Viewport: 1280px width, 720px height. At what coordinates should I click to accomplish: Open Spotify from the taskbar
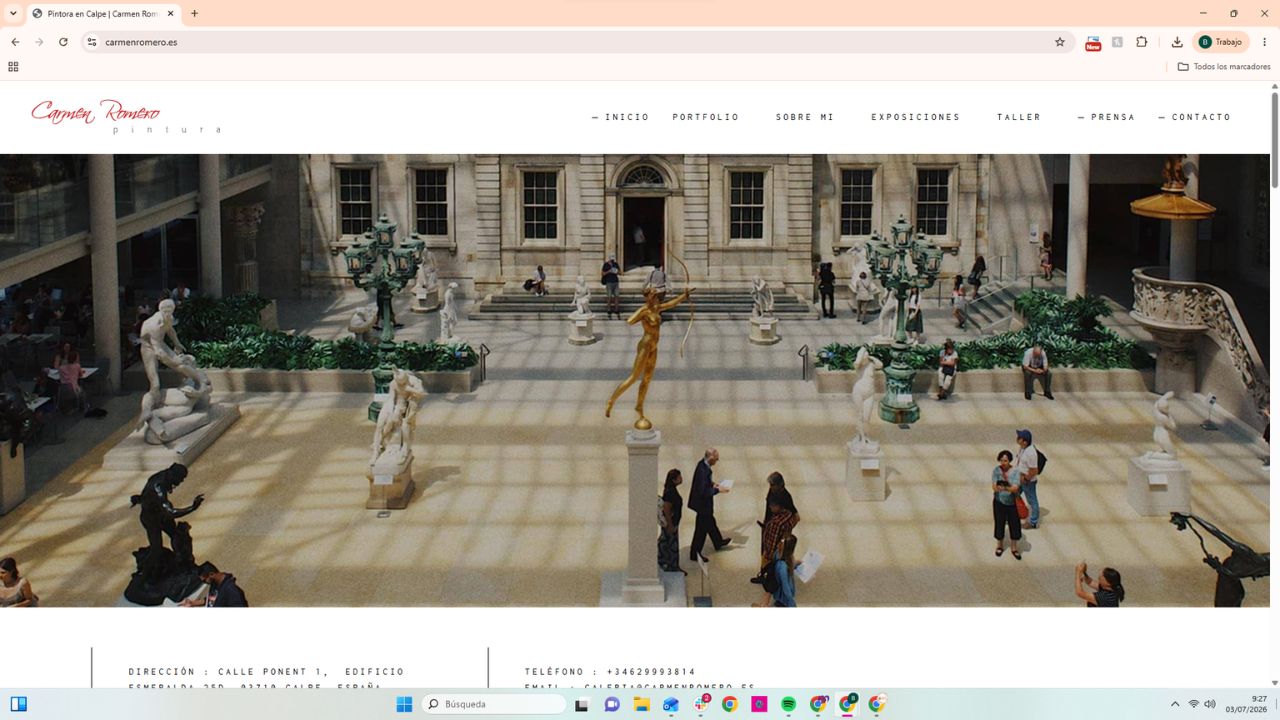pos(788,704)
